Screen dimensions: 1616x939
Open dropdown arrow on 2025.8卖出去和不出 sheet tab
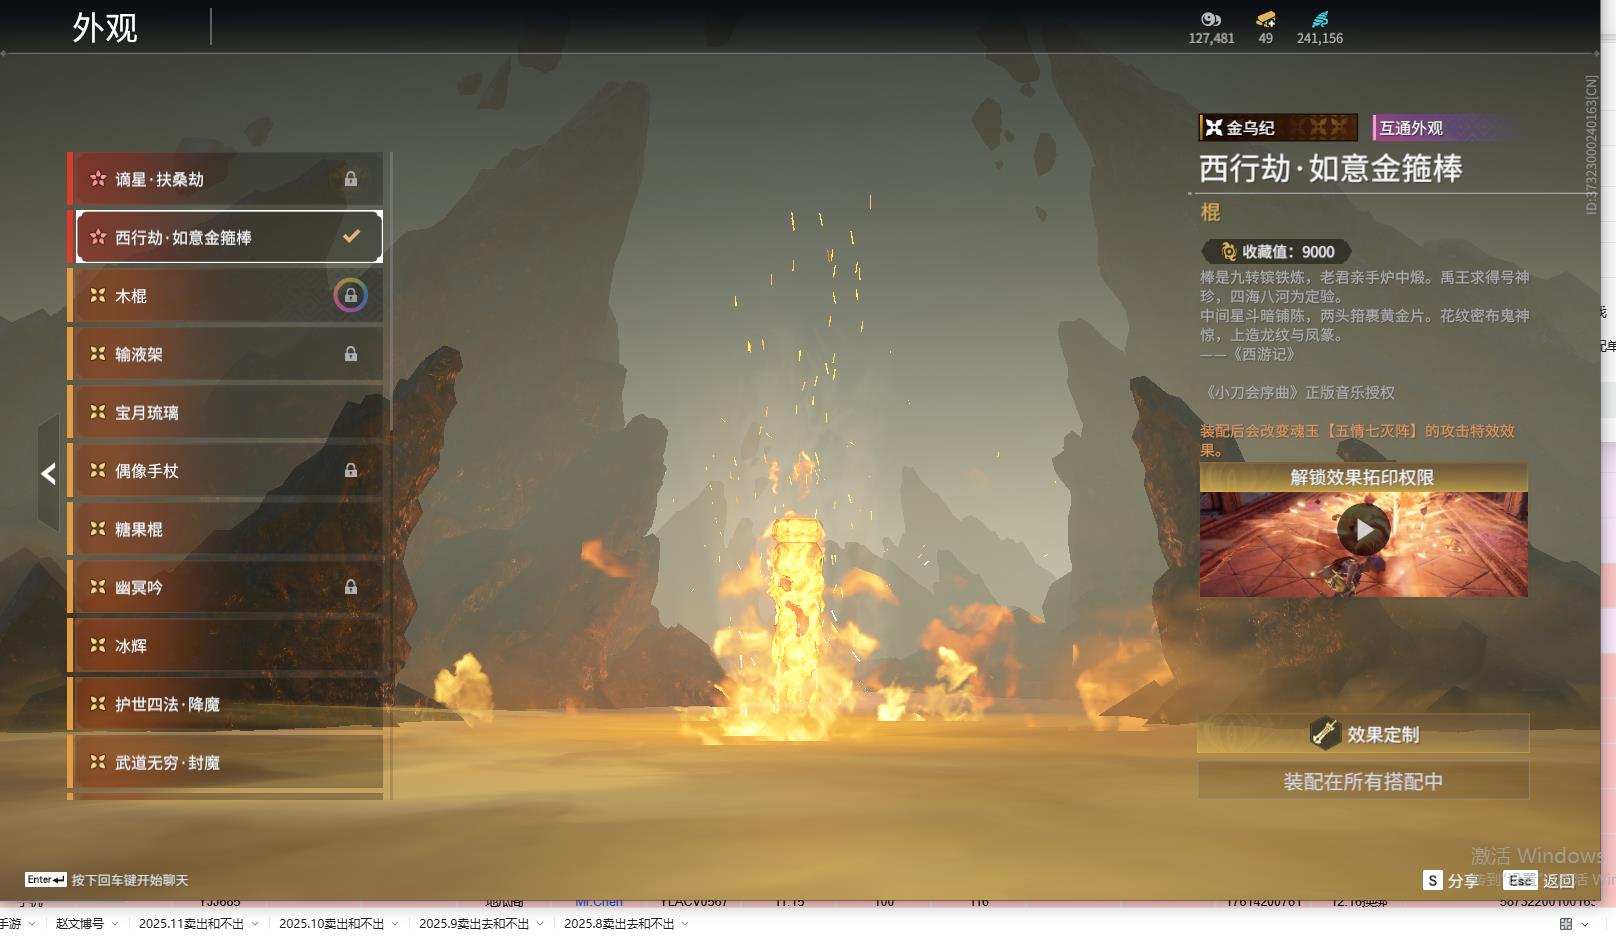tap(685, 923)
